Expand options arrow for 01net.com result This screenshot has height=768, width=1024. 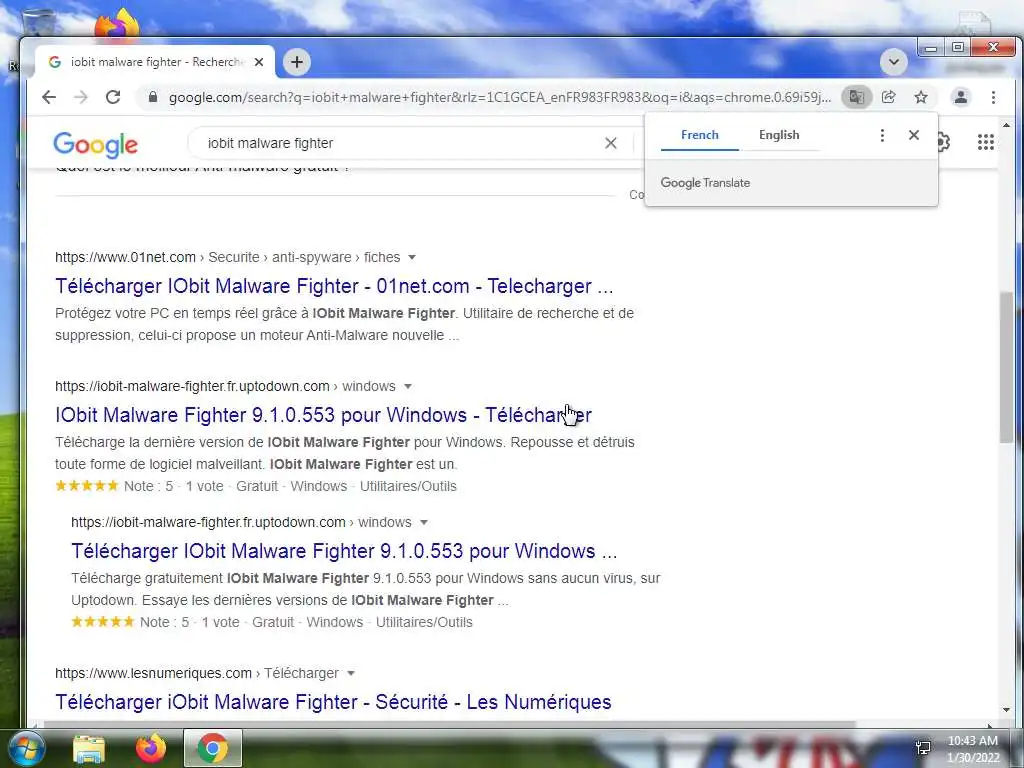pyautogui.click(x=411, y=257)
